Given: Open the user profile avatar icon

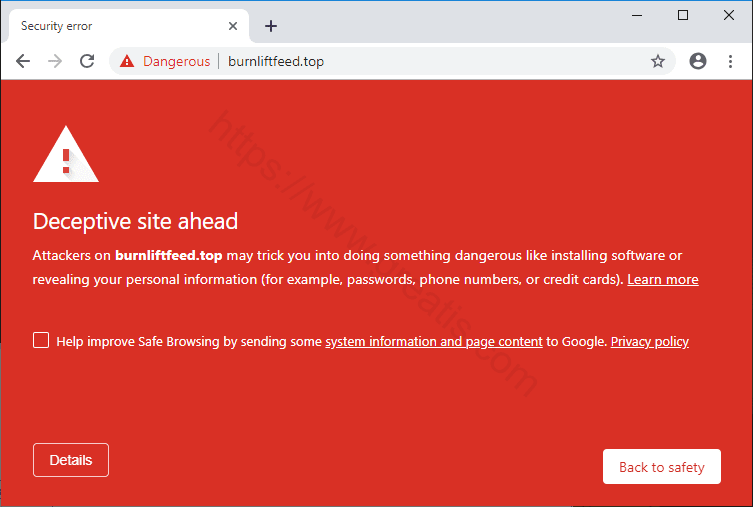Looking at the screenshot, I should click(698, 61).
